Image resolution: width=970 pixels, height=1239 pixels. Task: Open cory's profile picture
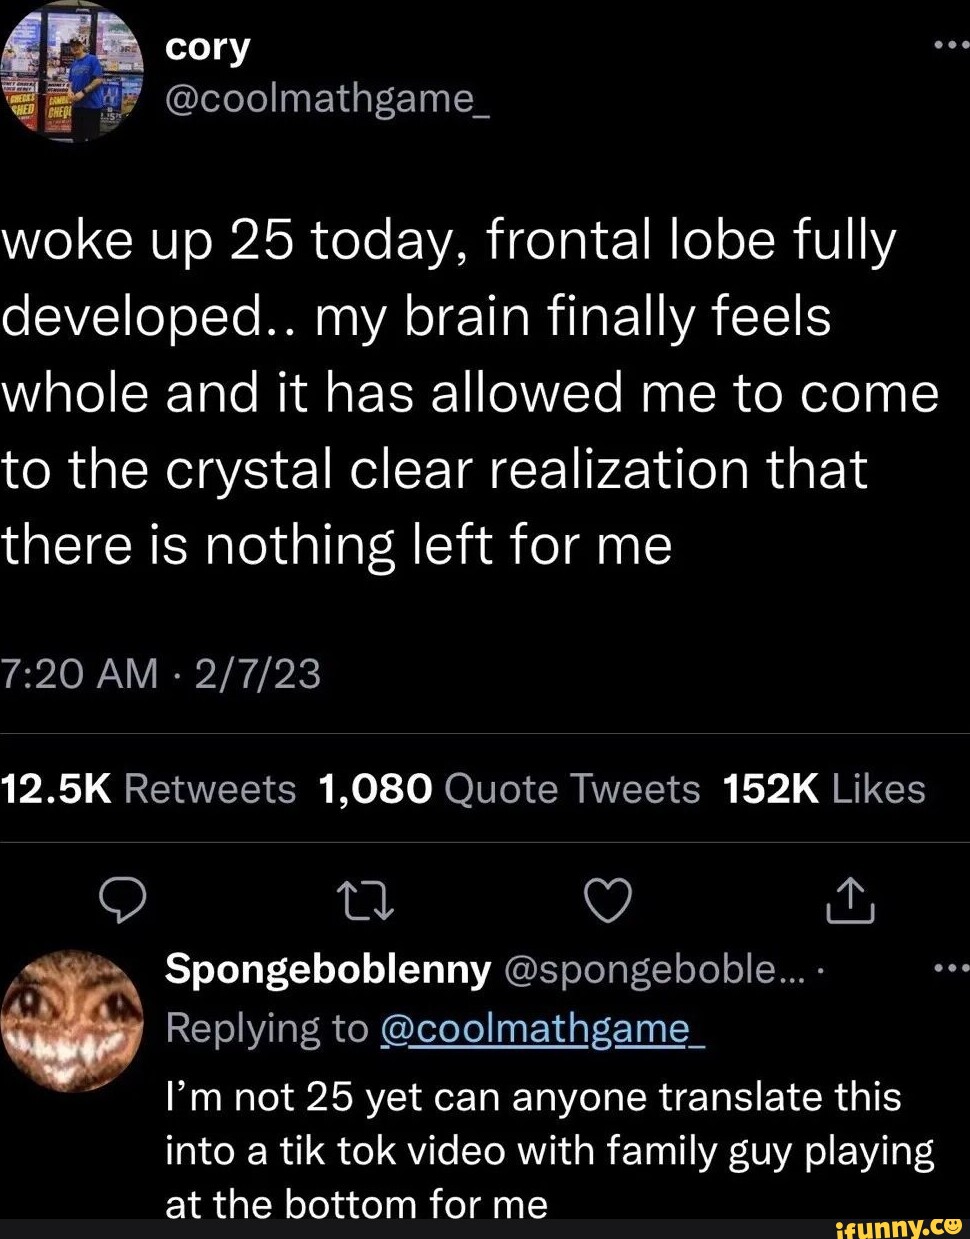coord(72,72)
